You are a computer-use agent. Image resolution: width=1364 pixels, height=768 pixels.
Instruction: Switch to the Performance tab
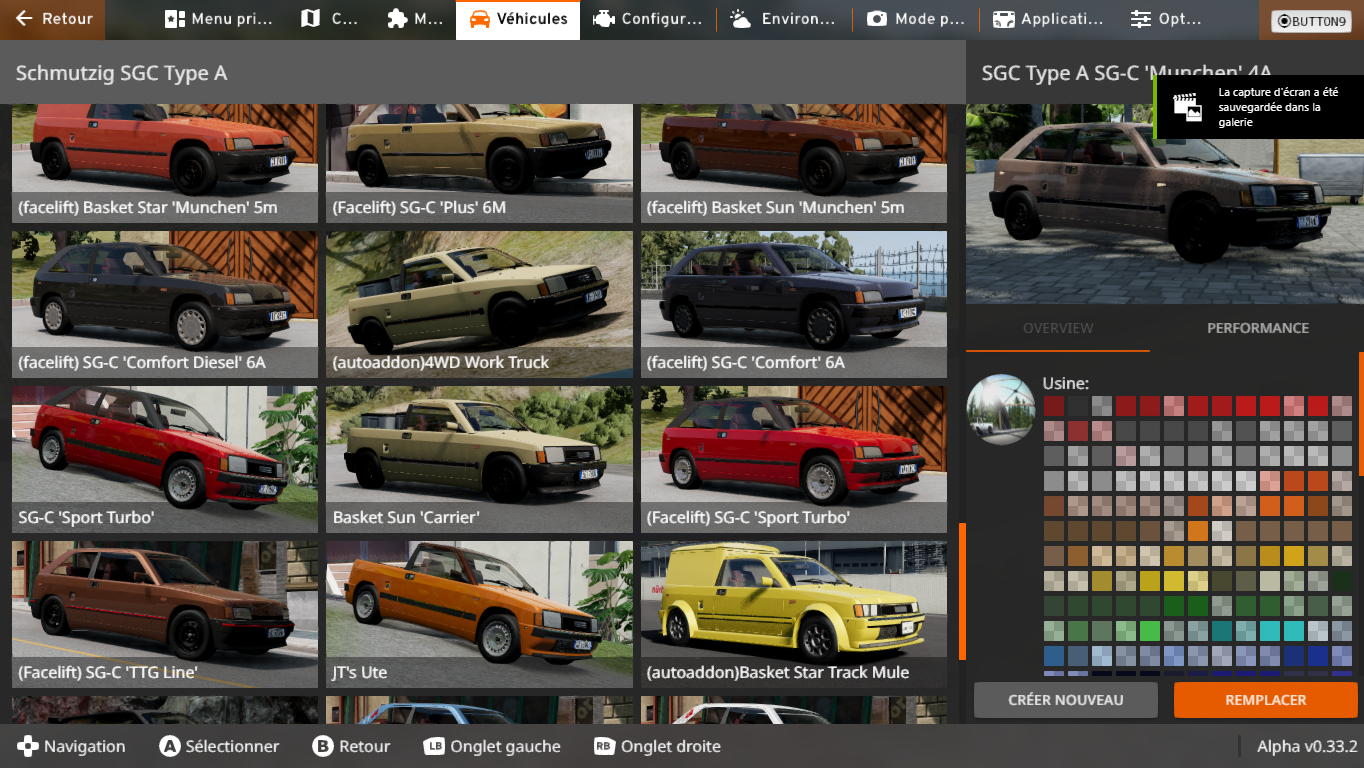click(1258, 328)
